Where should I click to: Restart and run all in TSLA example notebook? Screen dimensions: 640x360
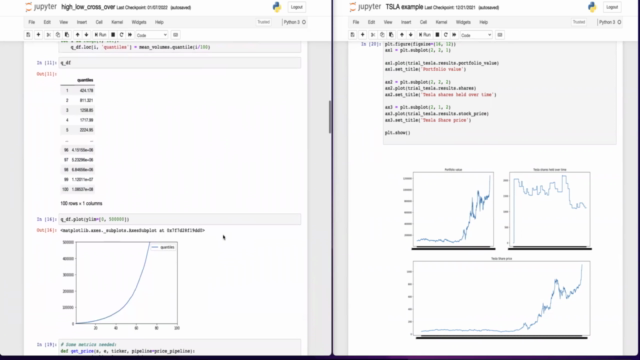click(x=454, y=35)
